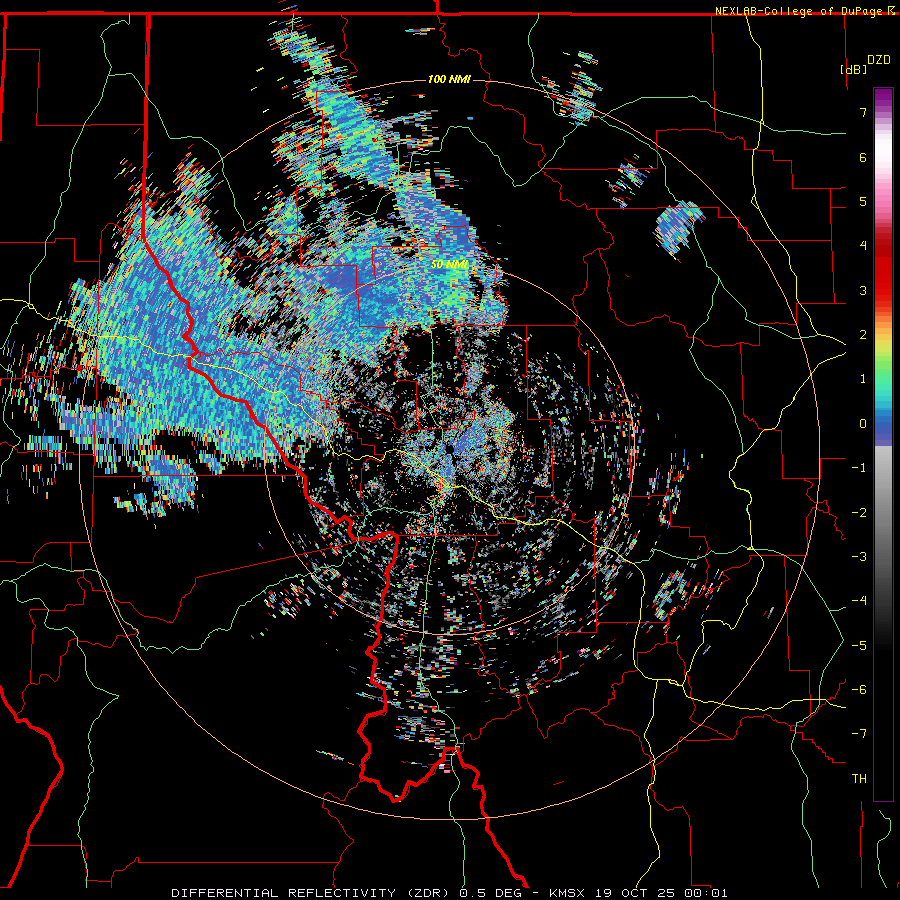Viewport: 900px width, 900px height.
Task: Click the ZDR color scale bar
Action: coord(883,444)
